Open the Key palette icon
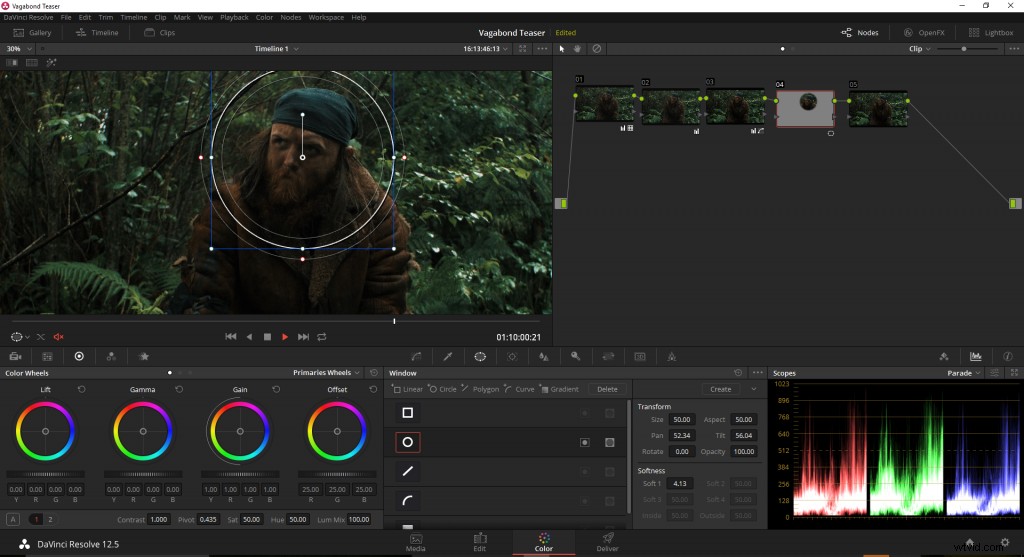 click(576, 356)
